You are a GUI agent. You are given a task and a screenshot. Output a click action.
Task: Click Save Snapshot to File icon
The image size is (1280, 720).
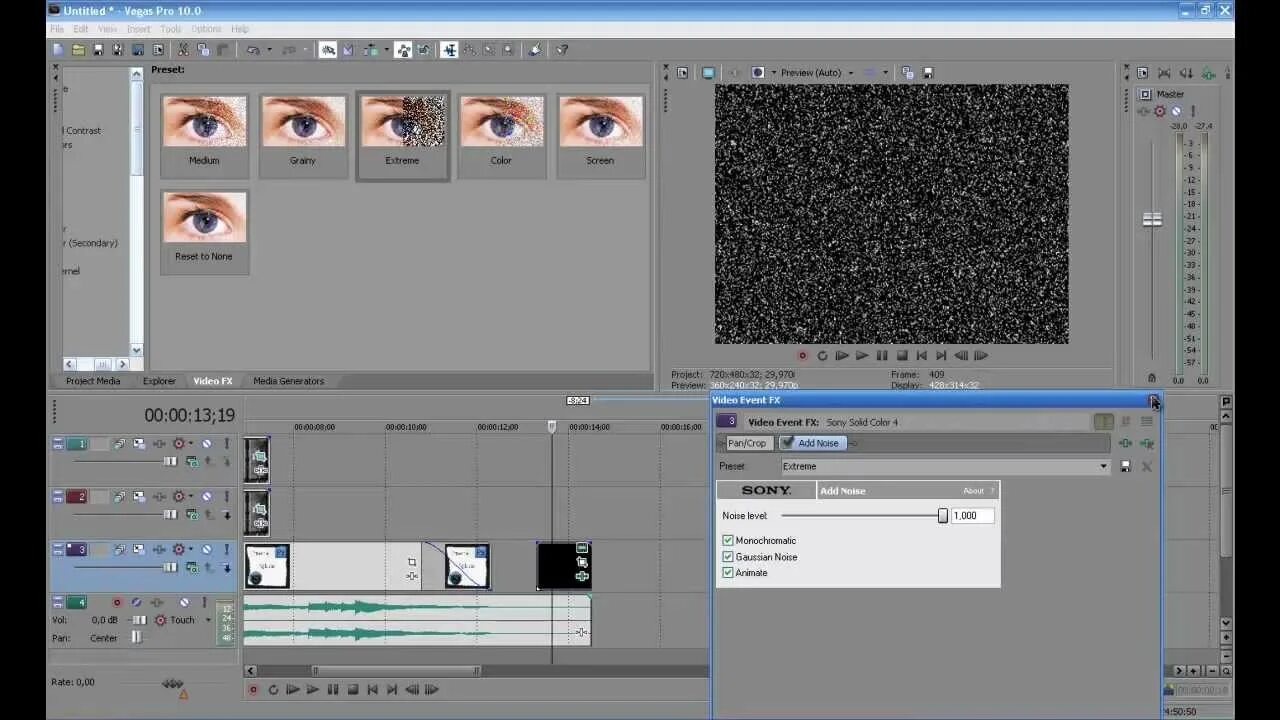pyautogui.click(x=928, y=72)
